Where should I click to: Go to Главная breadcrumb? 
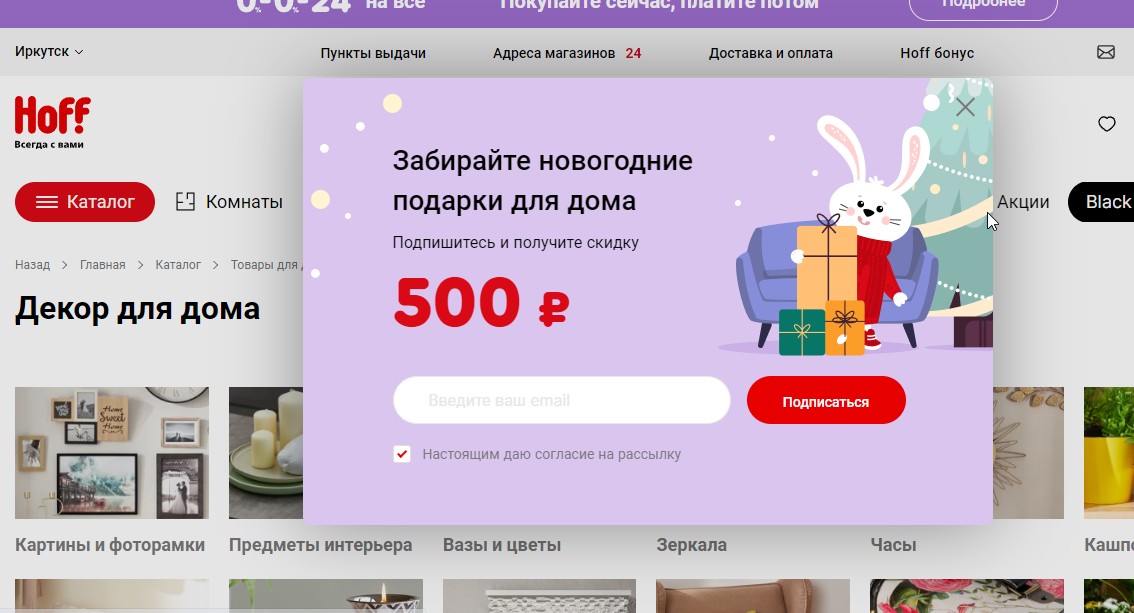coord(103,265)
